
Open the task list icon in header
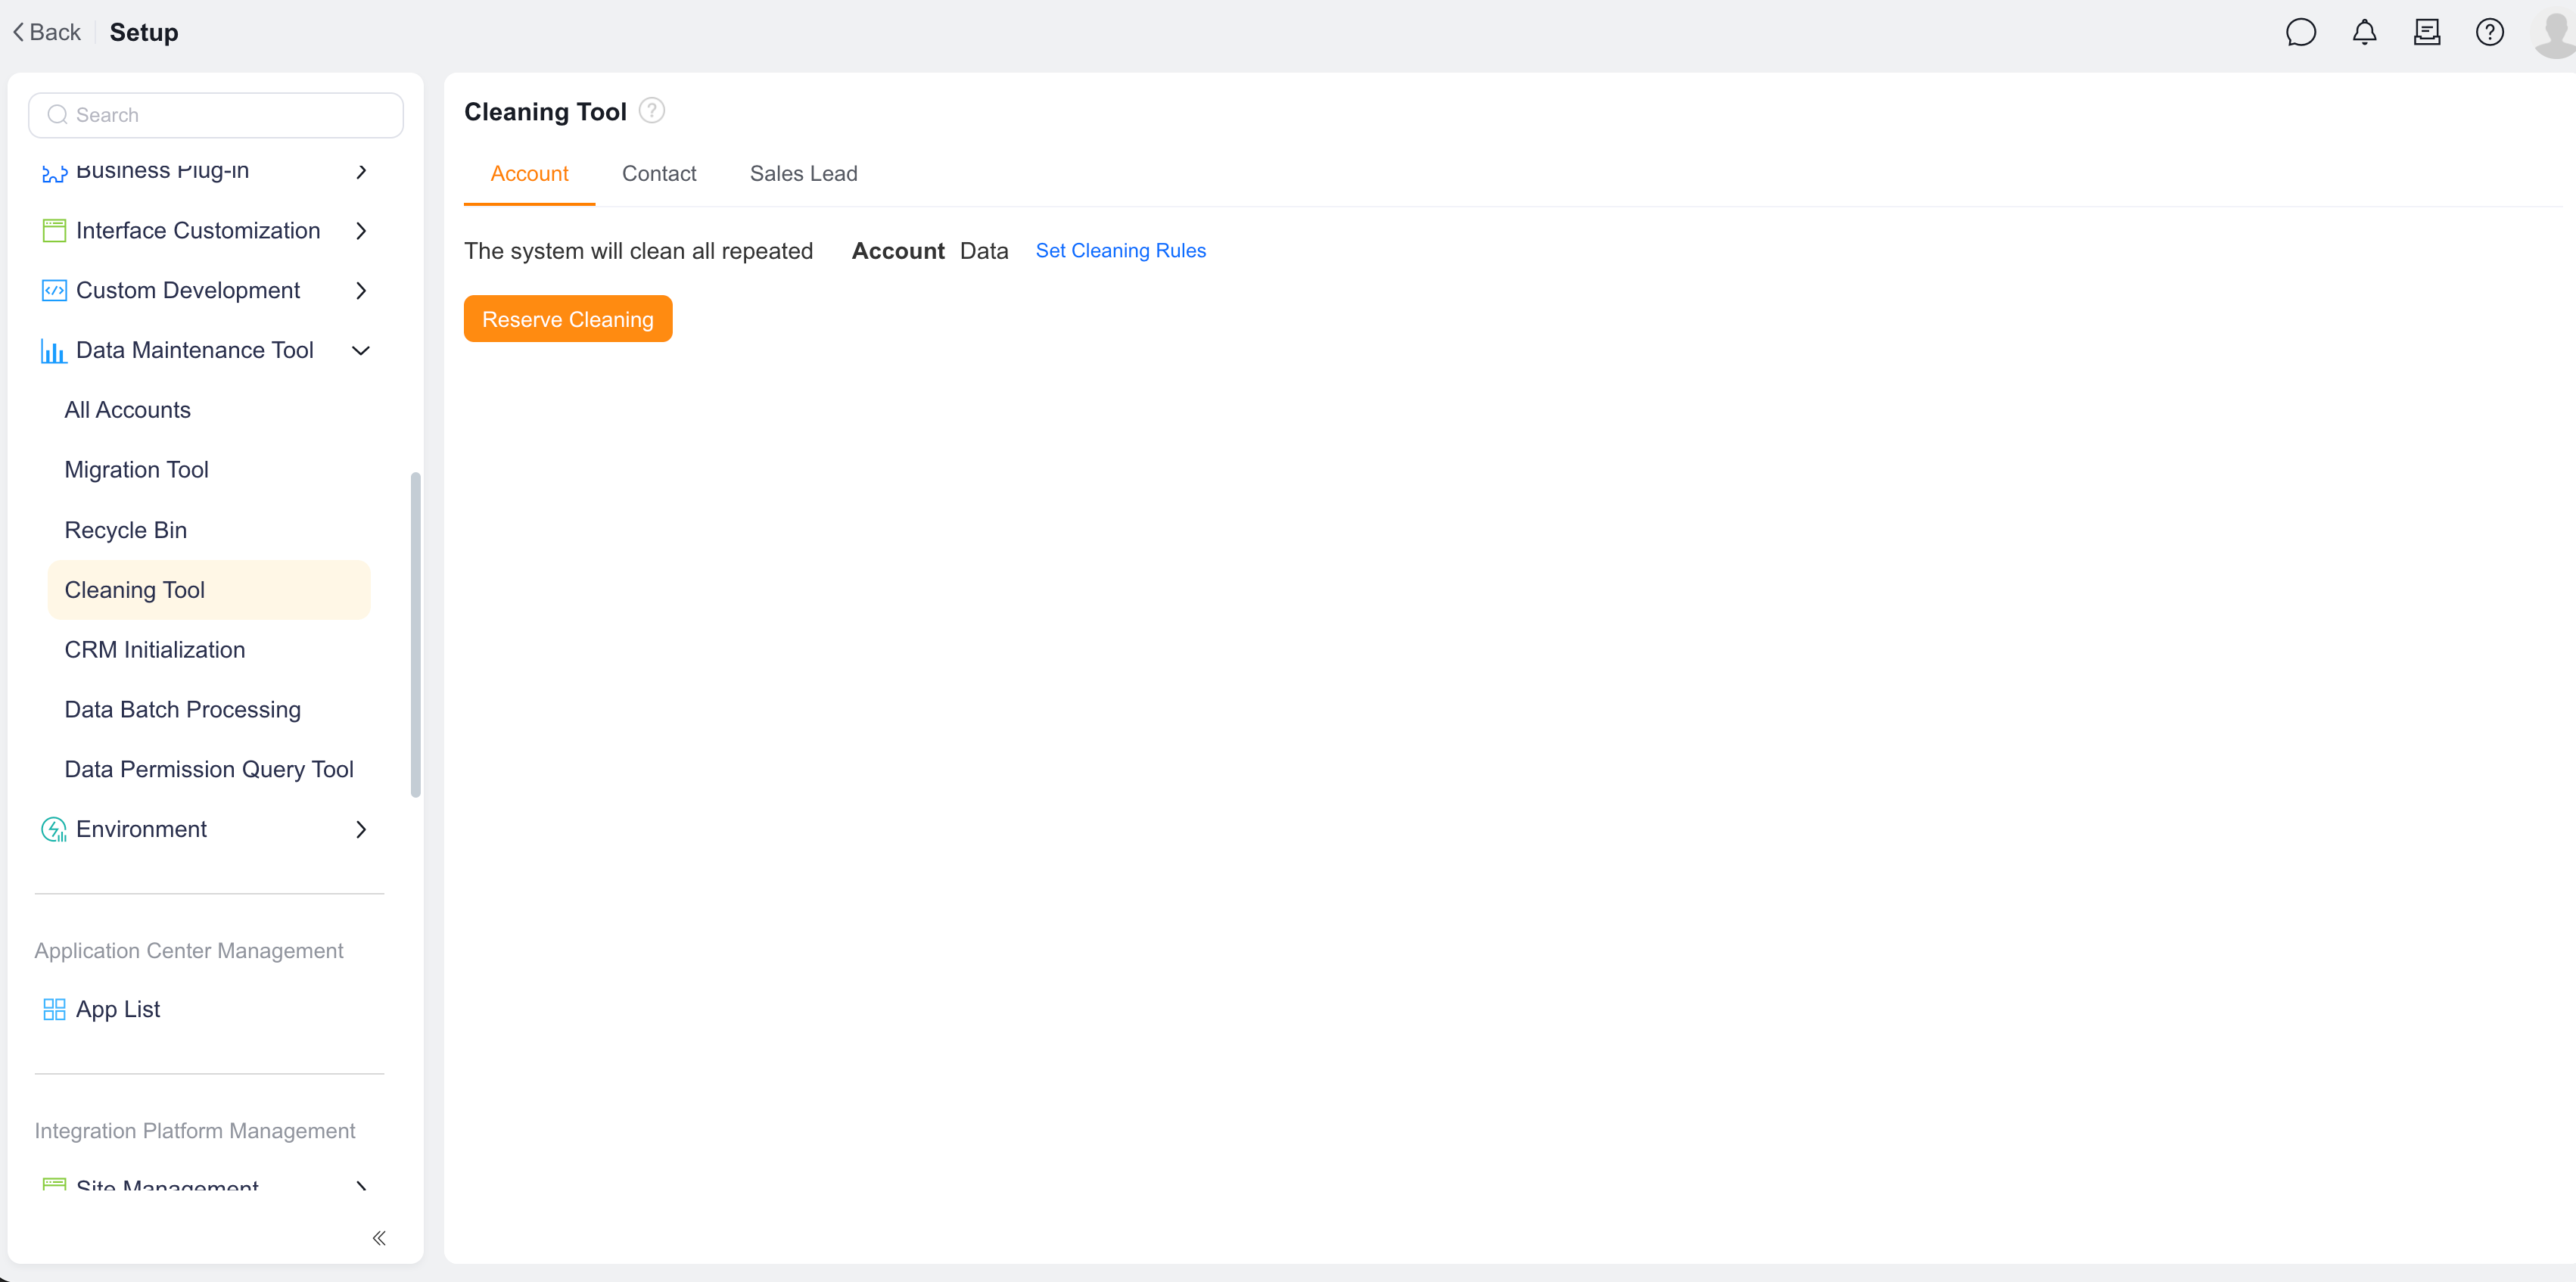point(2427,32)
